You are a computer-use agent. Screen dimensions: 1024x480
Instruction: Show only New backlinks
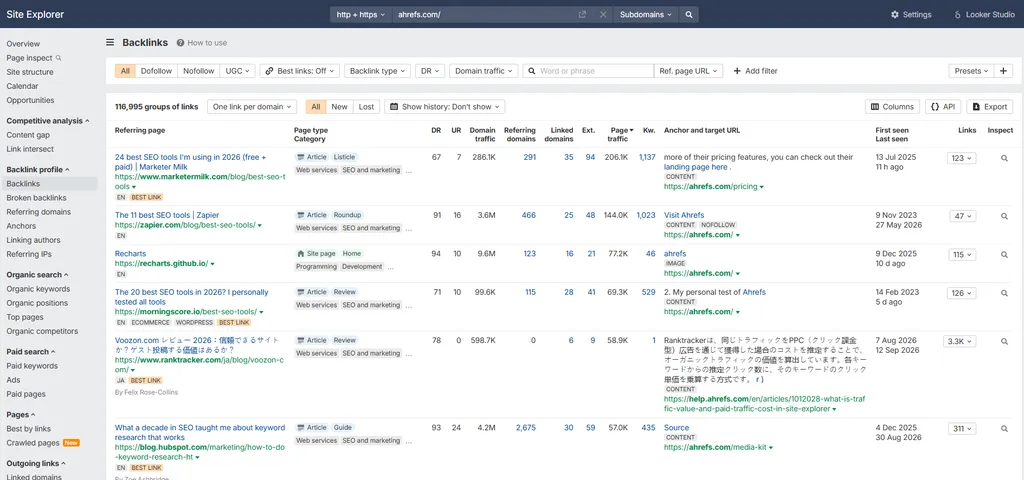(340, 106)
